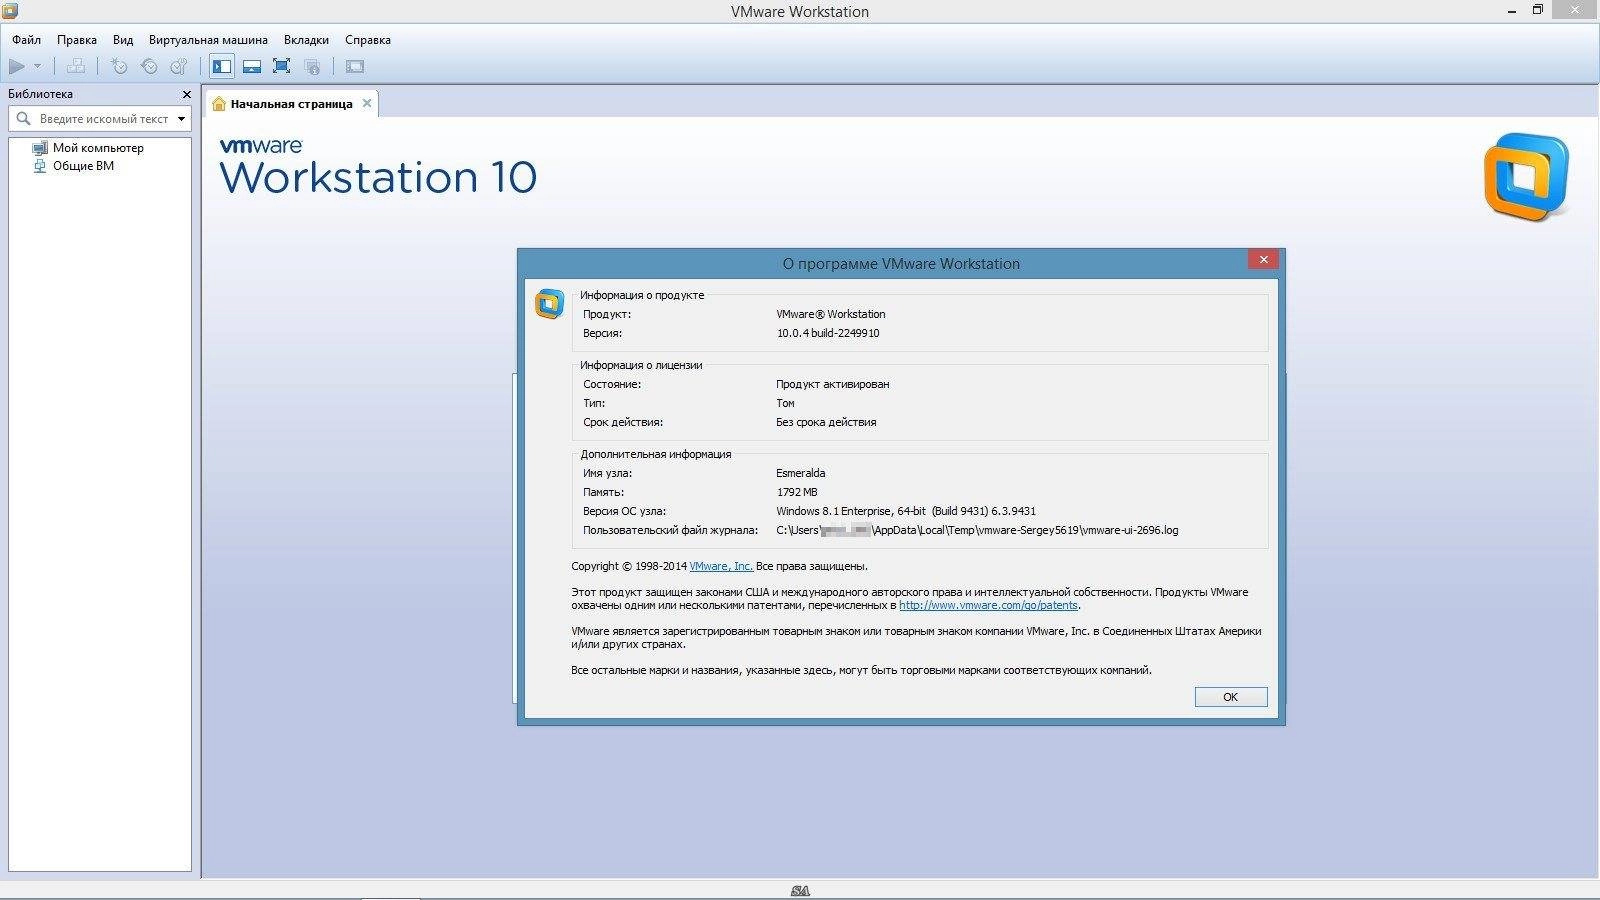Close the Начальная страница tab
The height and width of the screenshot is (900, 1600).
tap(367, 103)
